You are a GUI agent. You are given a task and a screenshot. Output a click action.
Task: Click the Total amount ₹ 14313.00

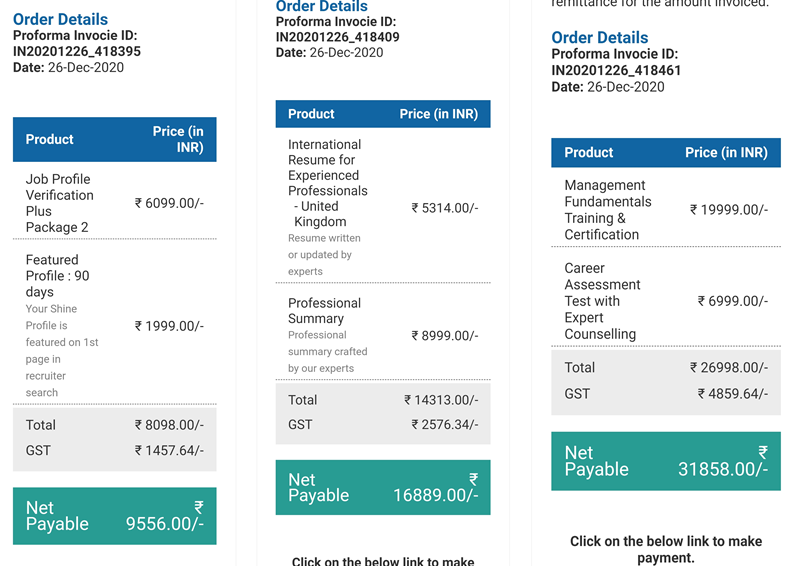[441, 400]
